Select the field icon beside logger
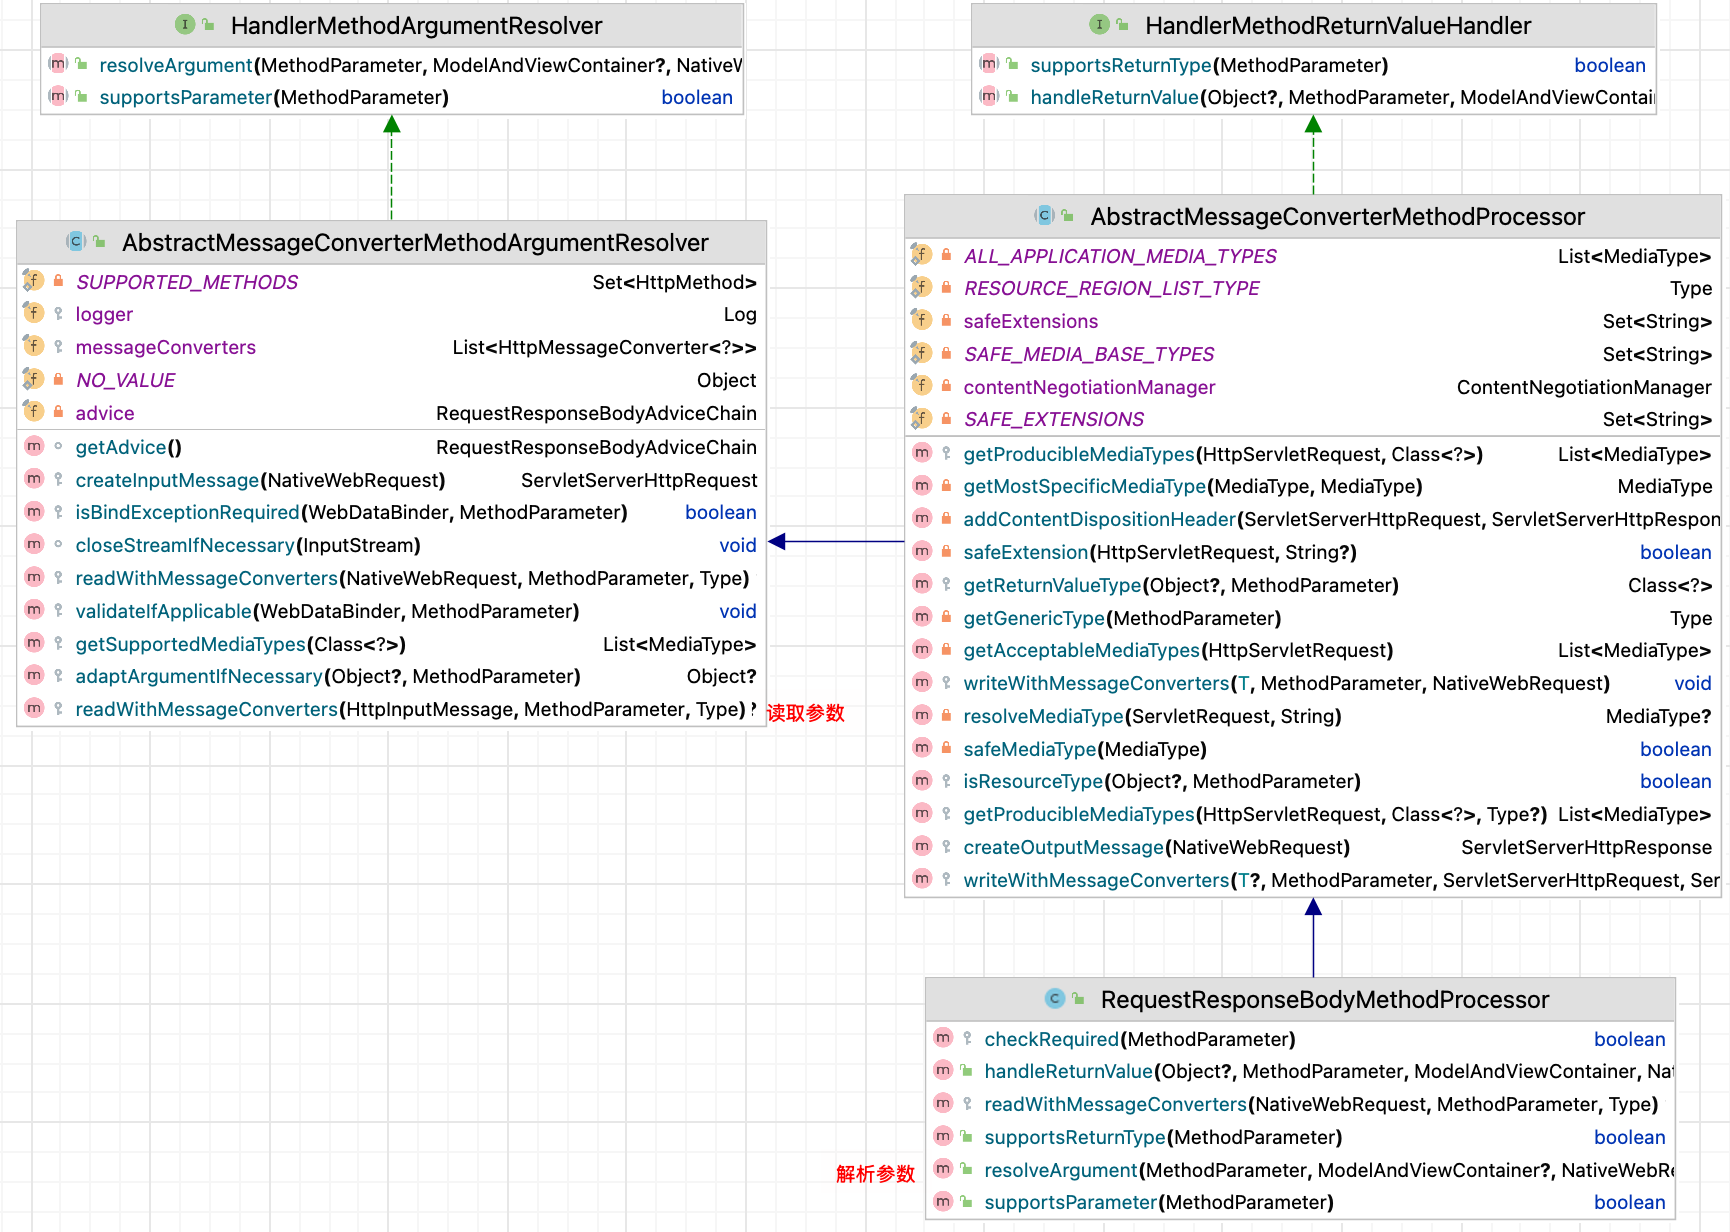This screenshot has width=1730, height=1232. click(33, 313)
